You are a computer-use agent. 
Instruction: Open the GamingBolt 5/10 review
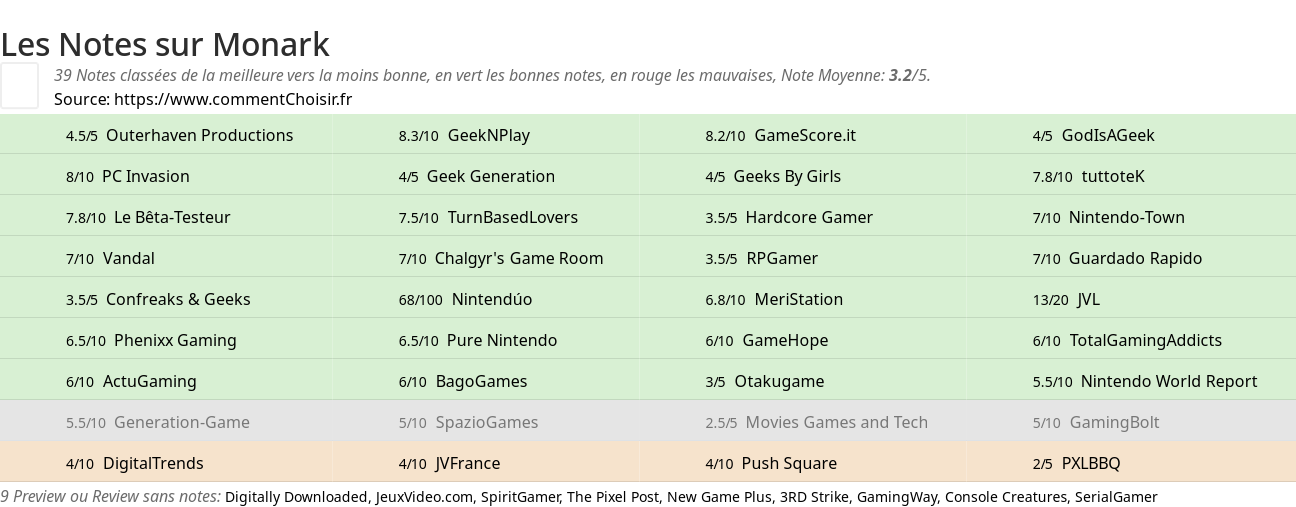tap(1096, 422)
